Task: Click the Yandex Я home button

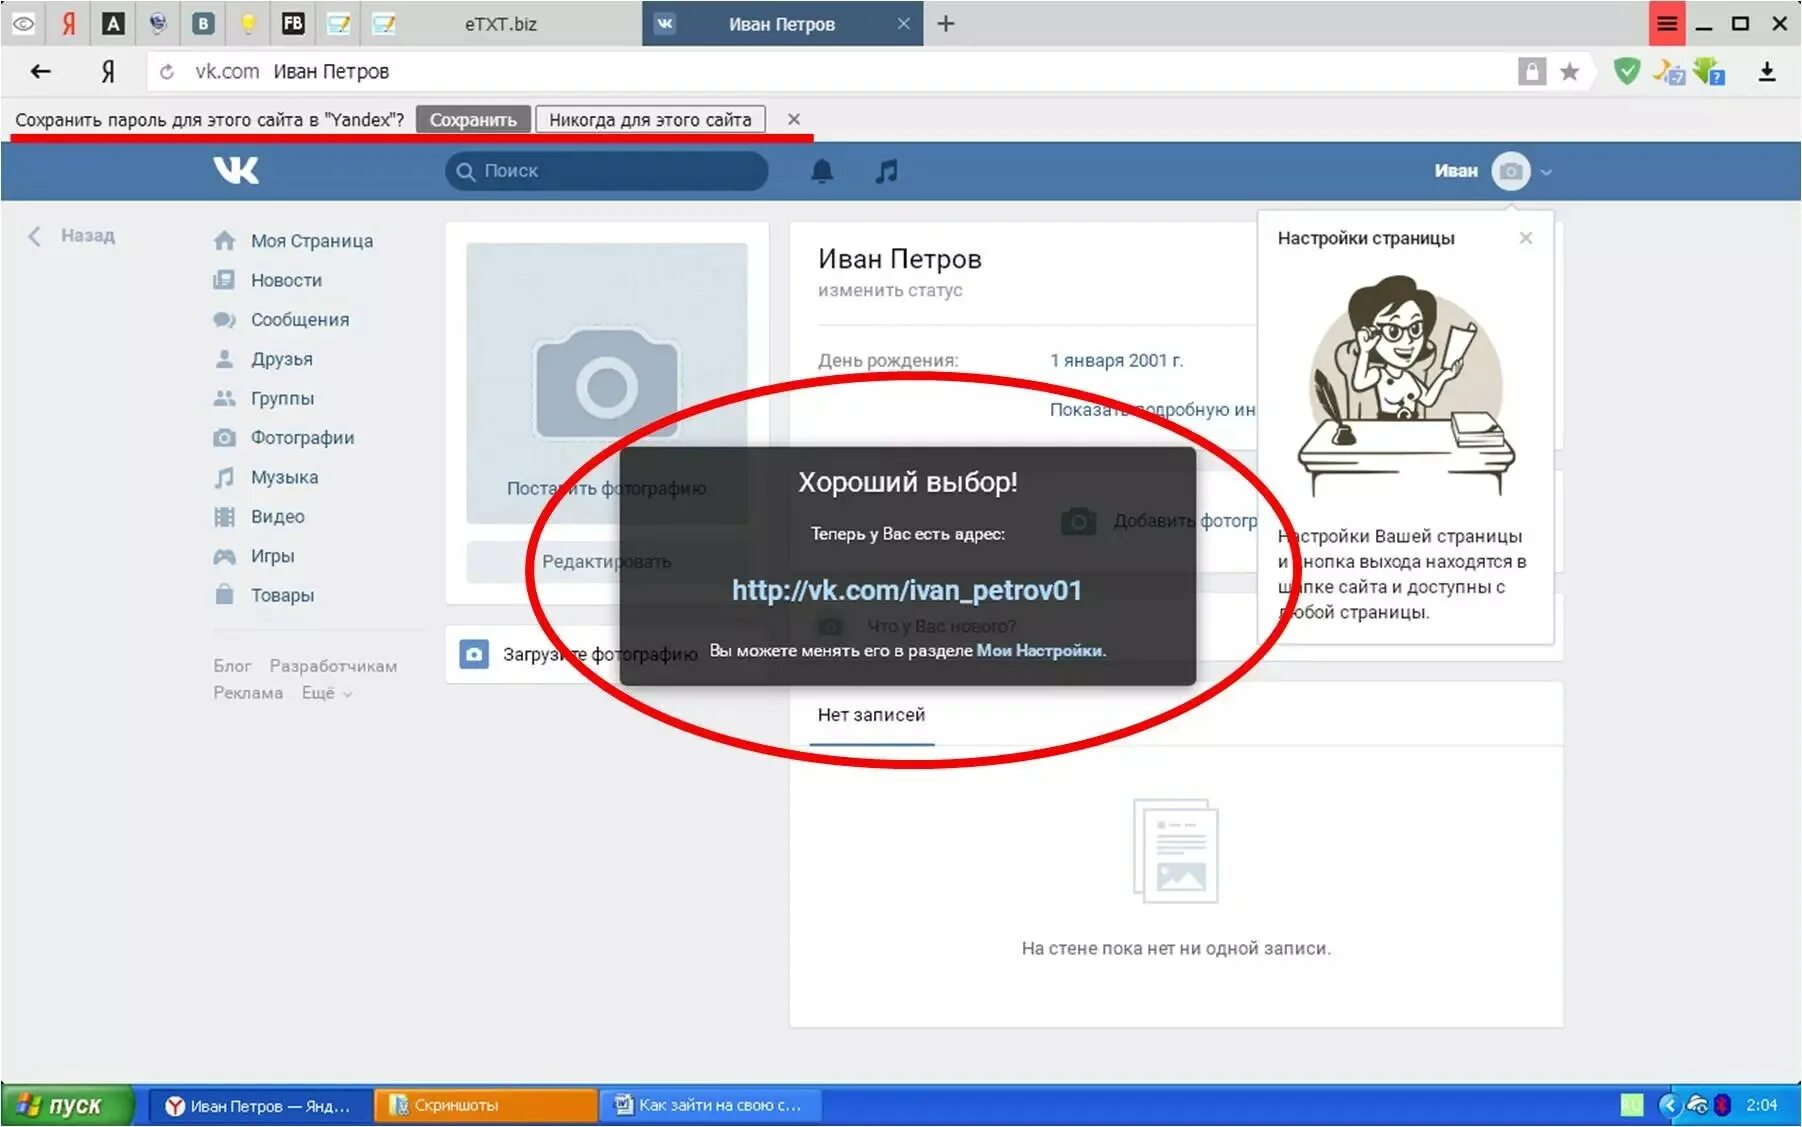Action: coord(108,71)
